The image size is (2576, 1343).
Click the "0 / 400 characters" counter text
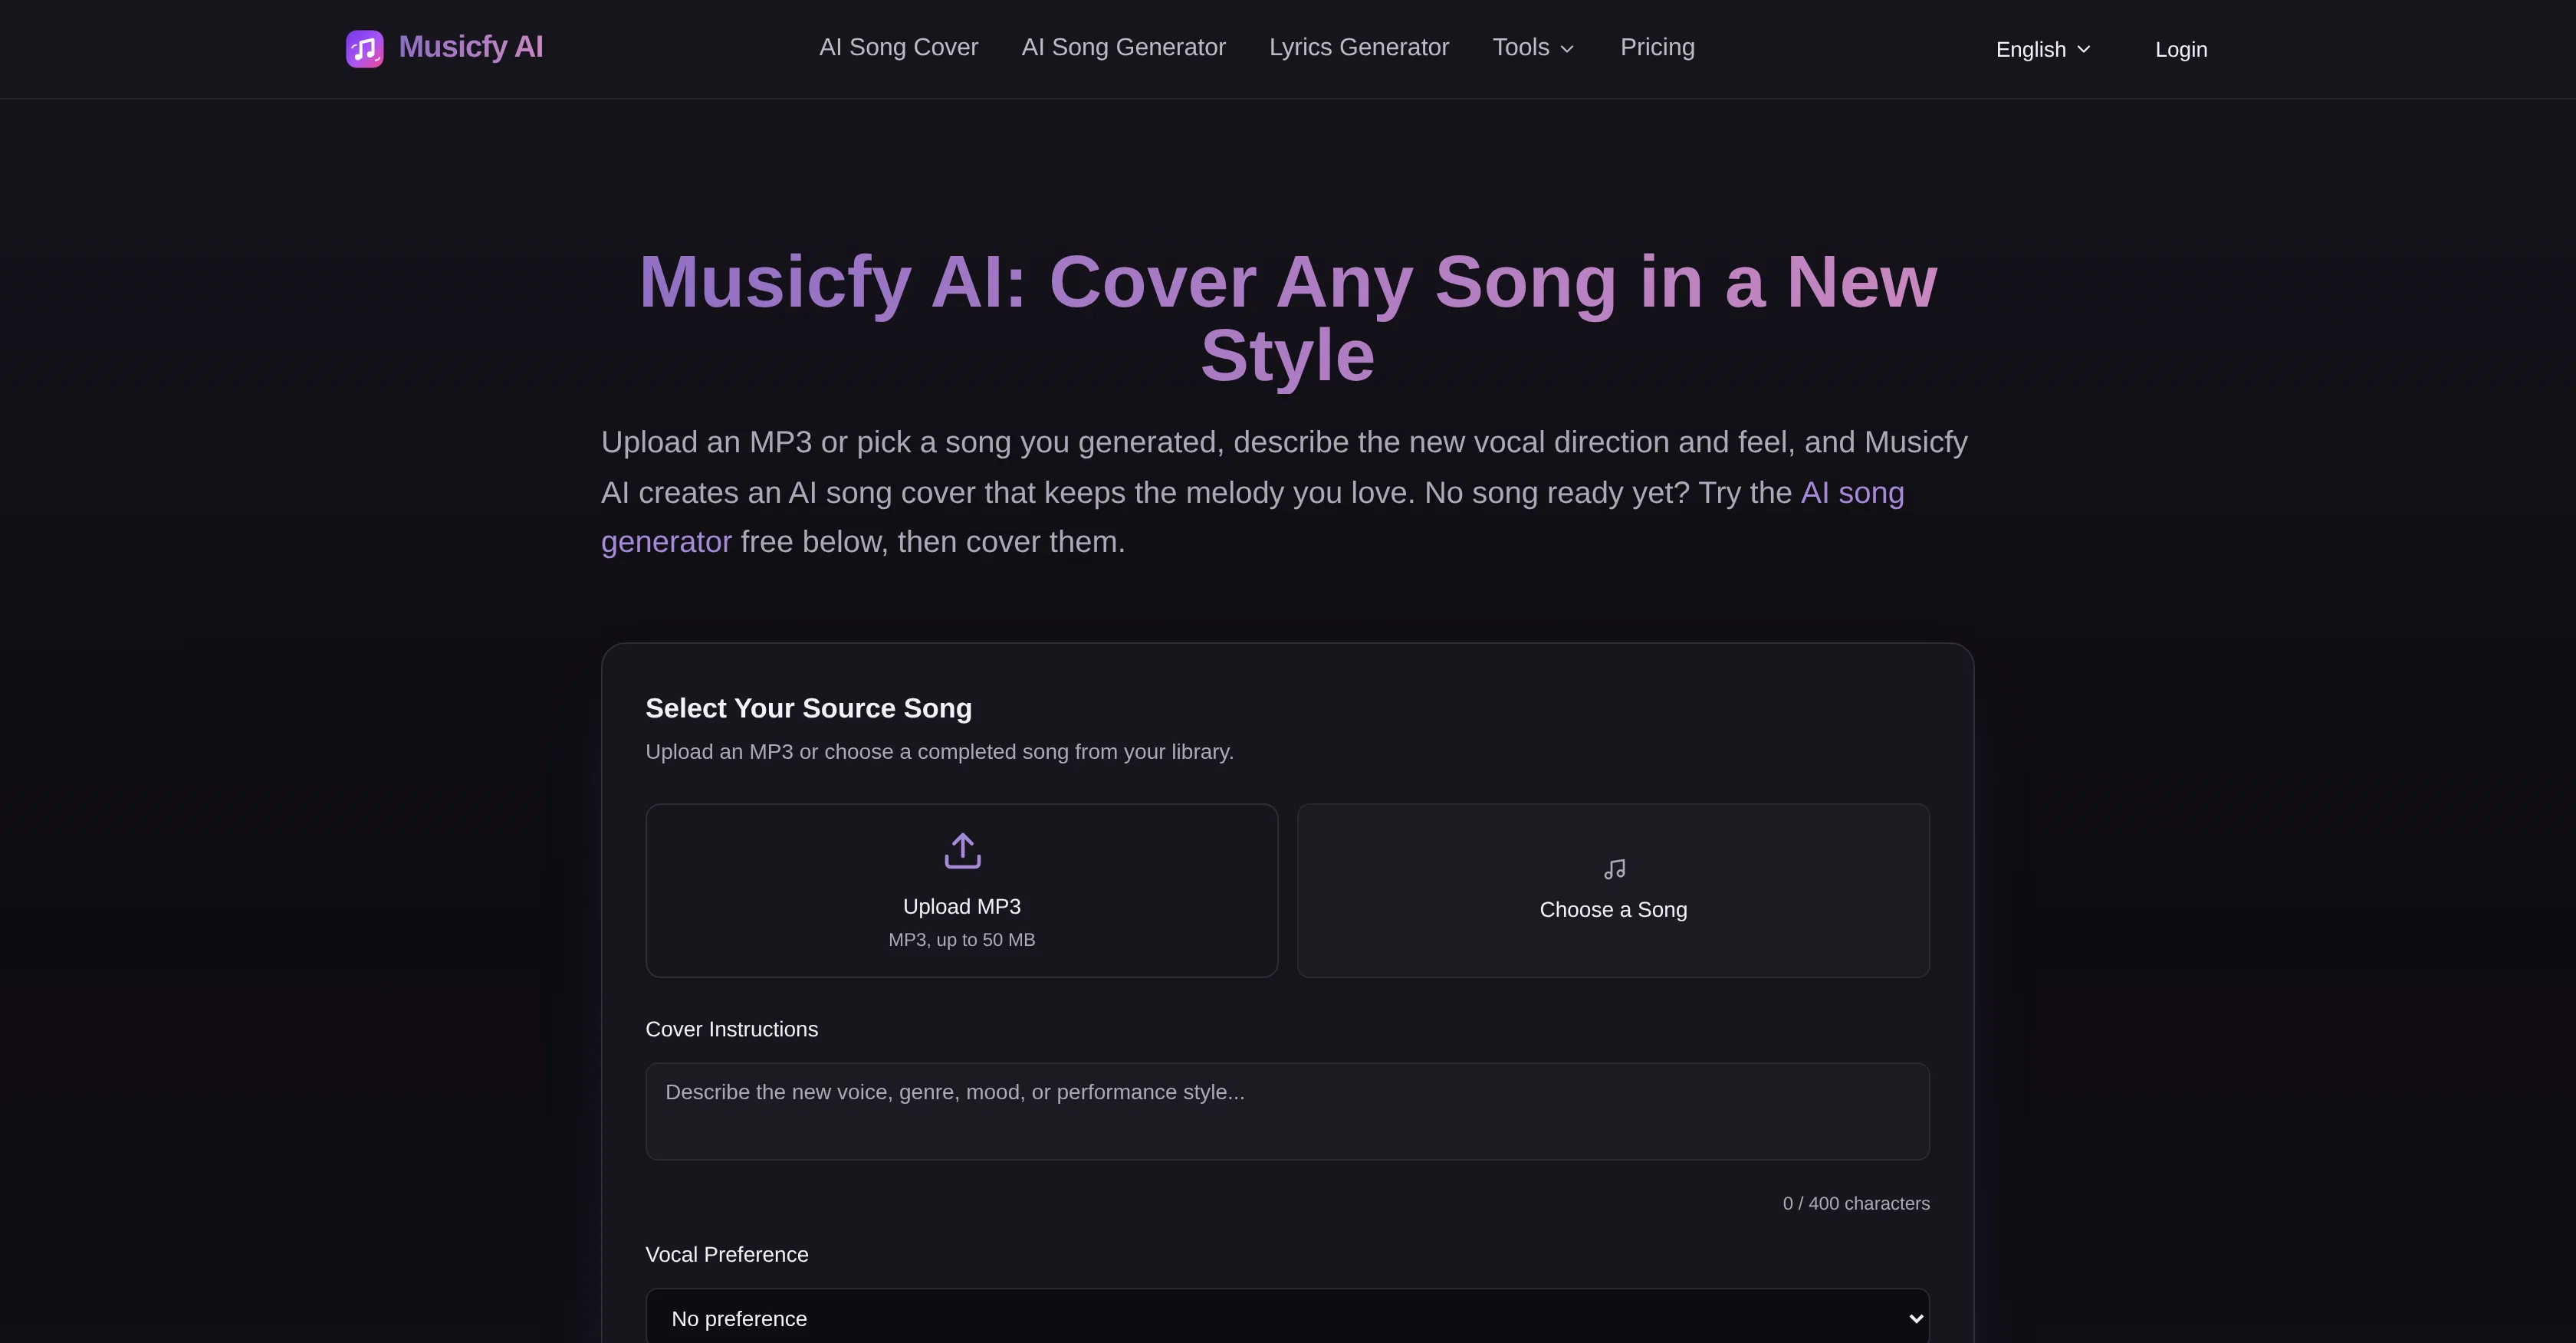point(1856,1203)
